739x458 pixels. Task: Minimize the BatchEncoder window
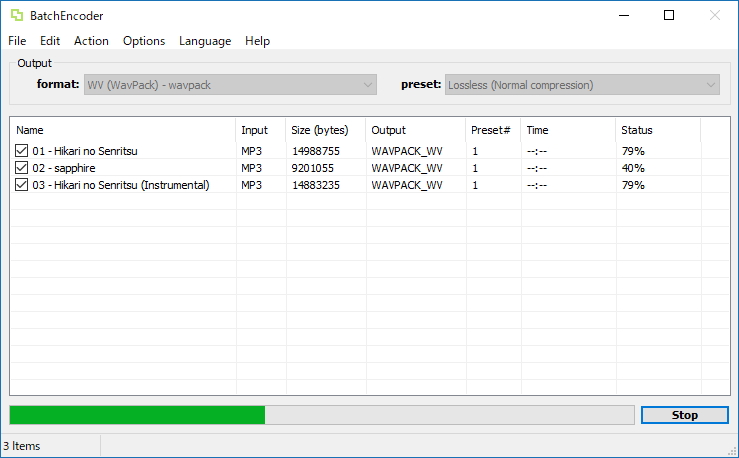tap(624, 16)
